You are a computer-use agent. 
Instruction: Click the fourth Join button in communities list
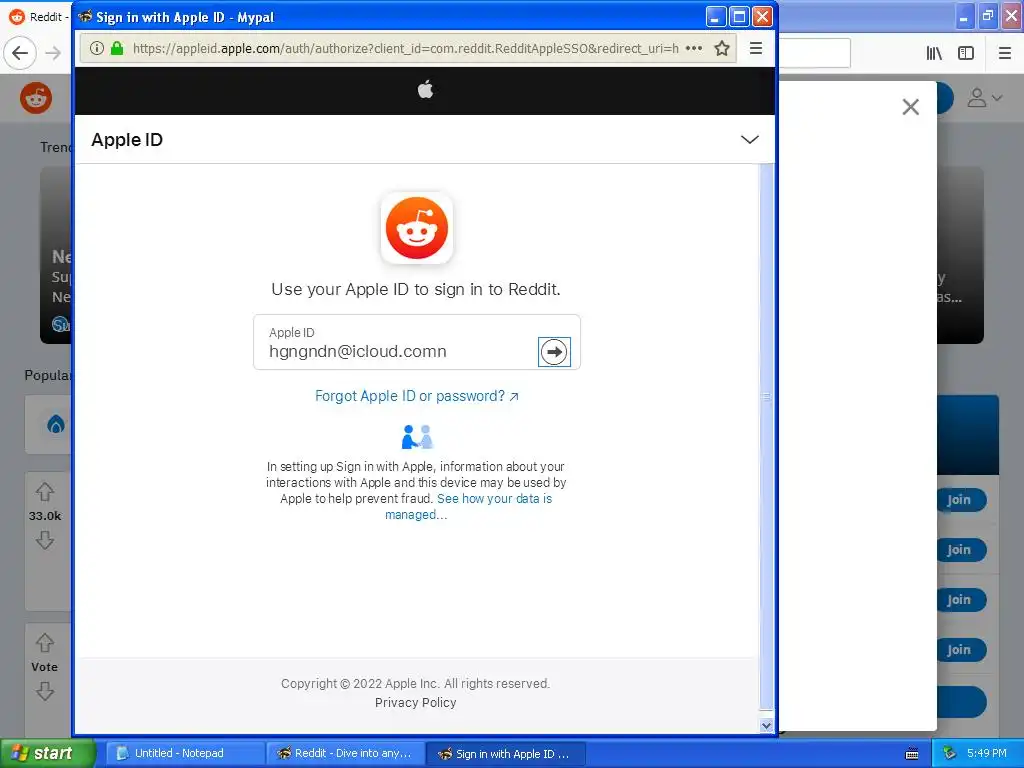pyautogui.click(x=960, y=650)
